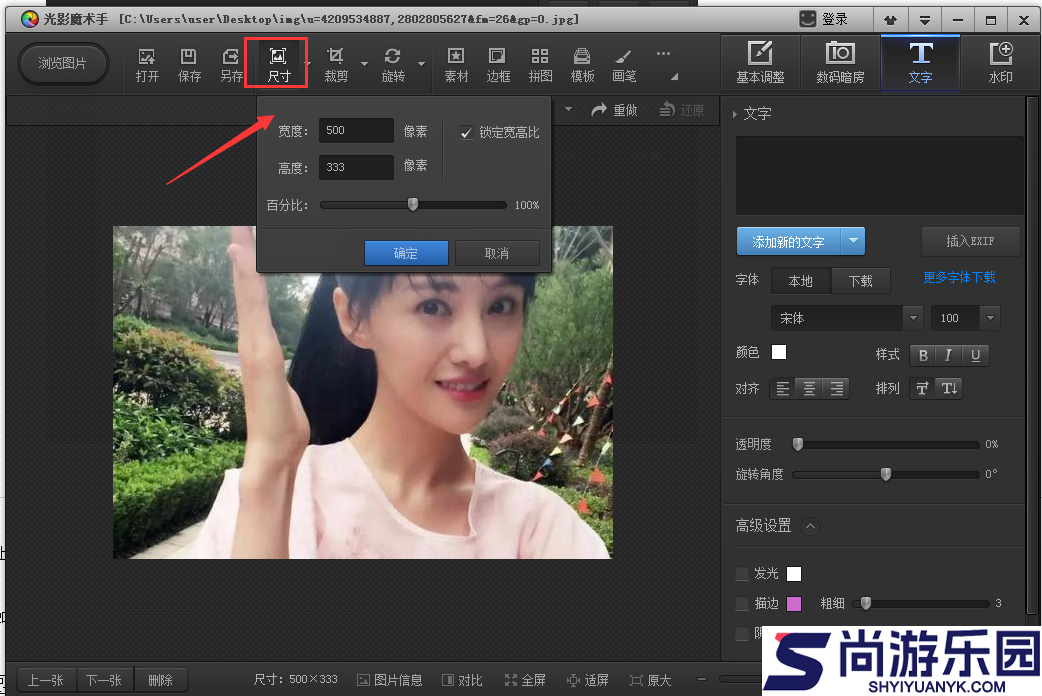Align text to the left
The height and width of the screenshot is (696, 1042).
tap(783, 388)
